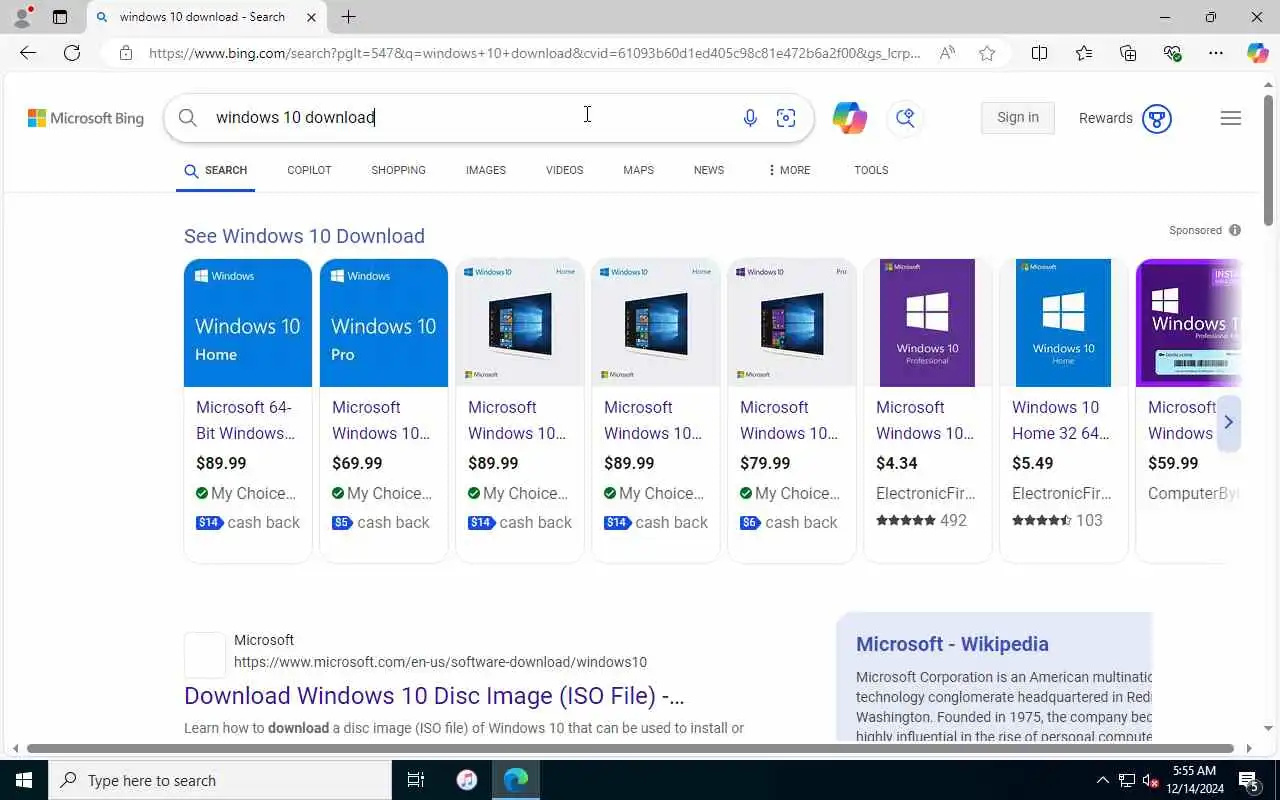The height and width of the screenshot is (800, 1280).
Task: Go back to previous page
Action: click(x=28, y=53)
